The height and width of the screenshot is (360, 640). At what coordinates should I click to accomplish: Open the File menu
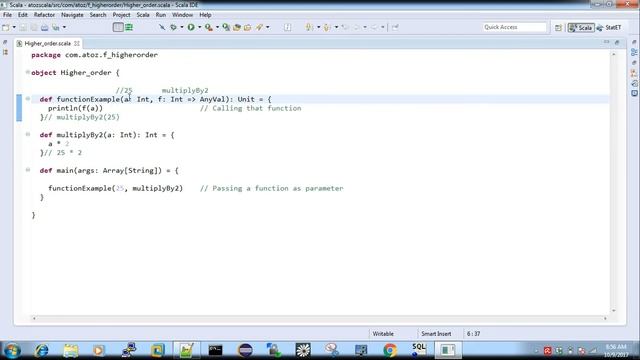point(7,15)
